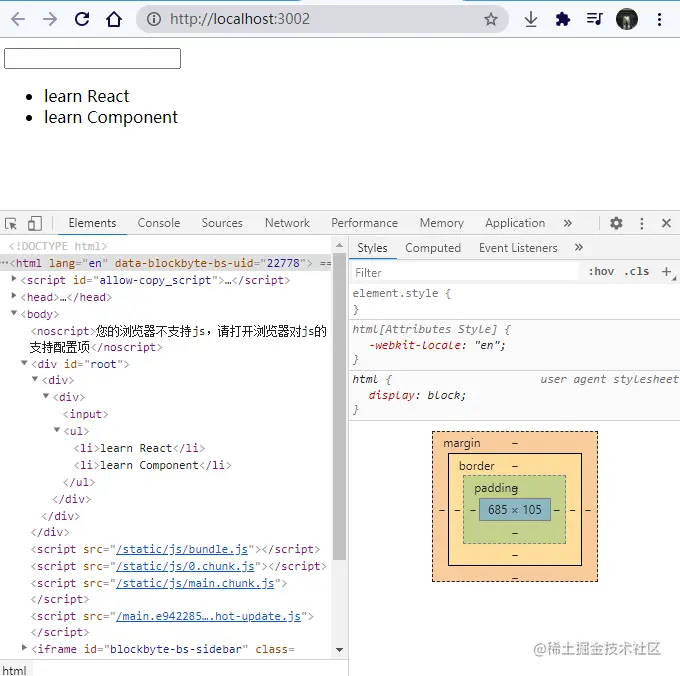Select the display: block declaration

[x=417, y=395]
